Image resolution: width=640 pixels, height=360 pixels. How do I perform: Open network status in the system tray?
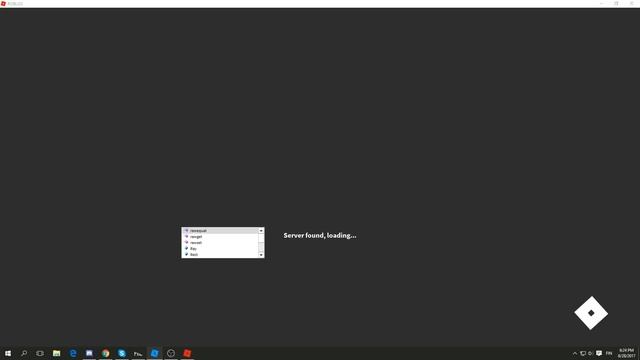click(583, 353)
